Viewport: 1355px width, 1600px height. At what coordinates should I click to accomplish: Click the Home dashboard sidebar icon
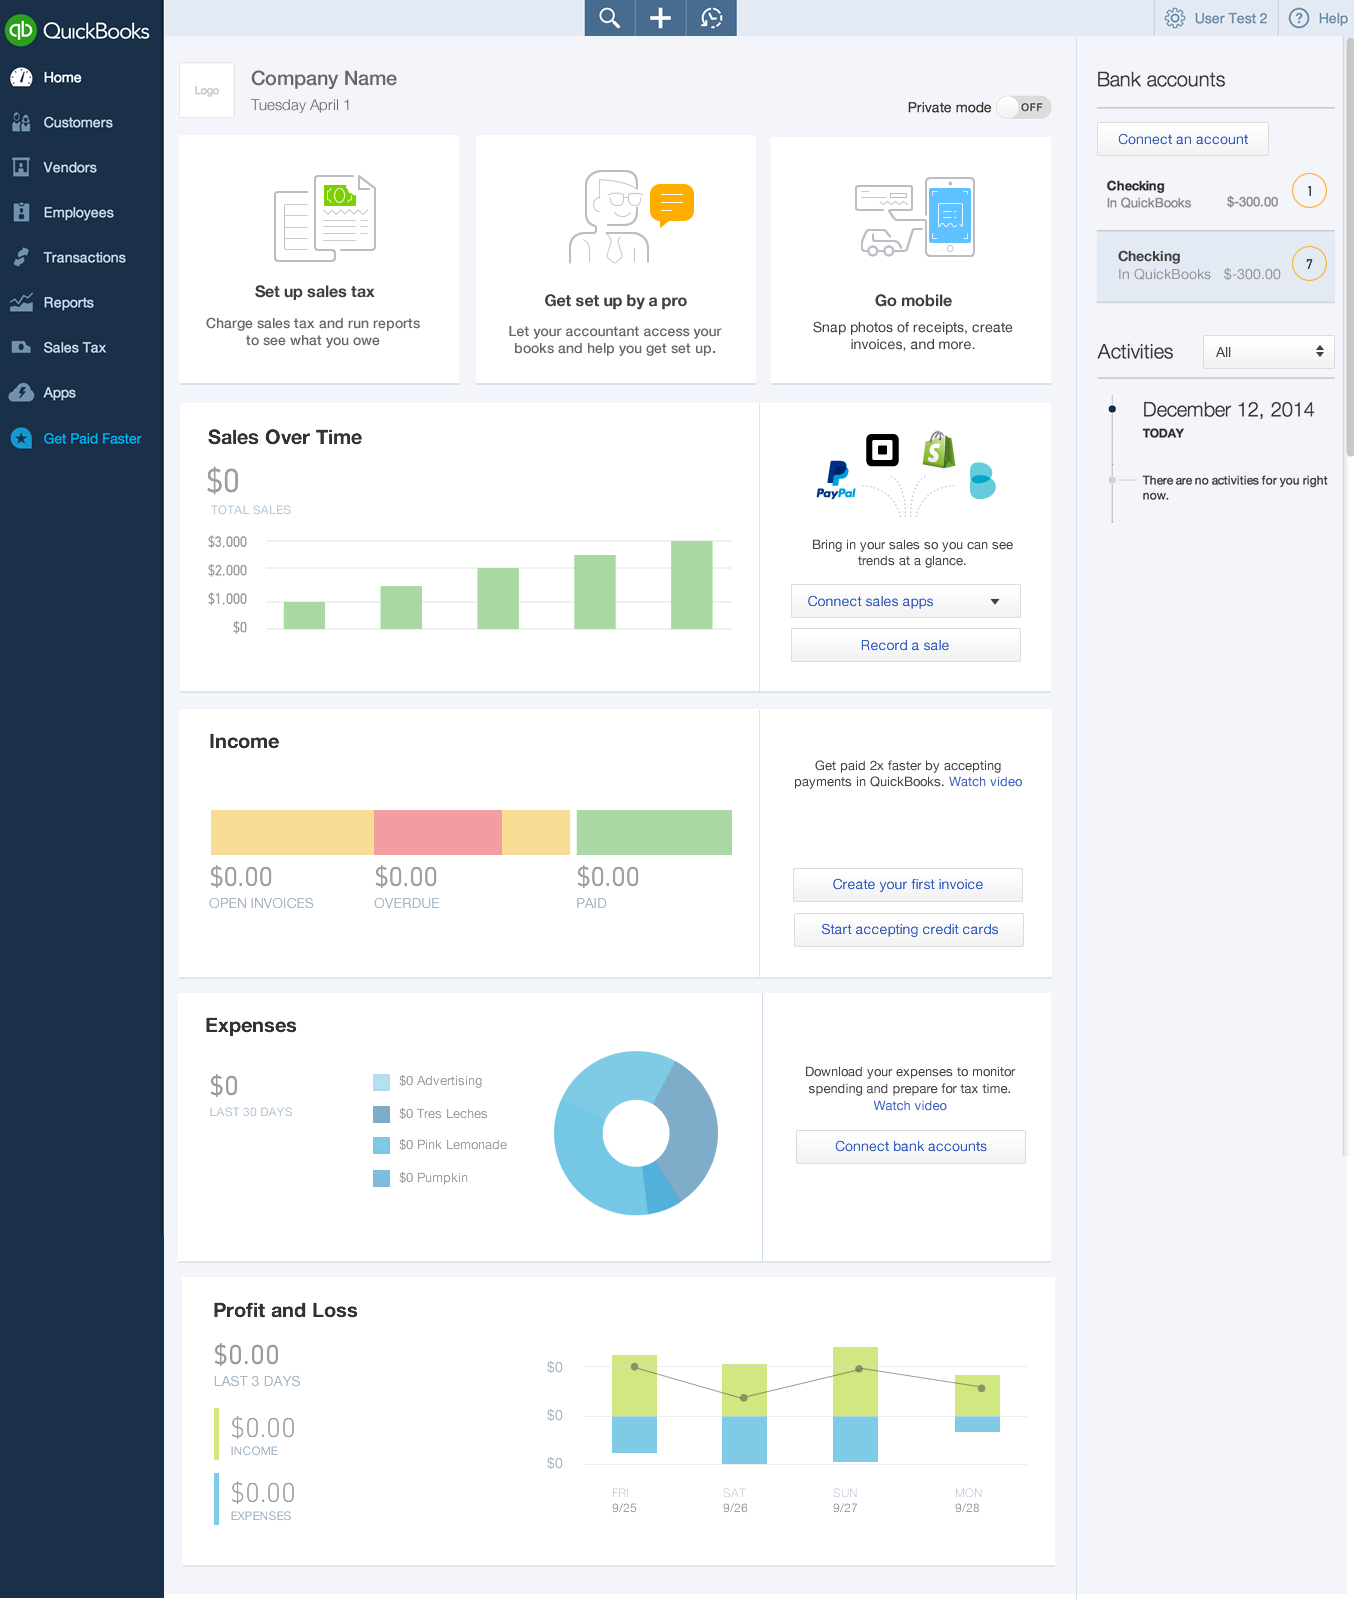tap(21, 77)
